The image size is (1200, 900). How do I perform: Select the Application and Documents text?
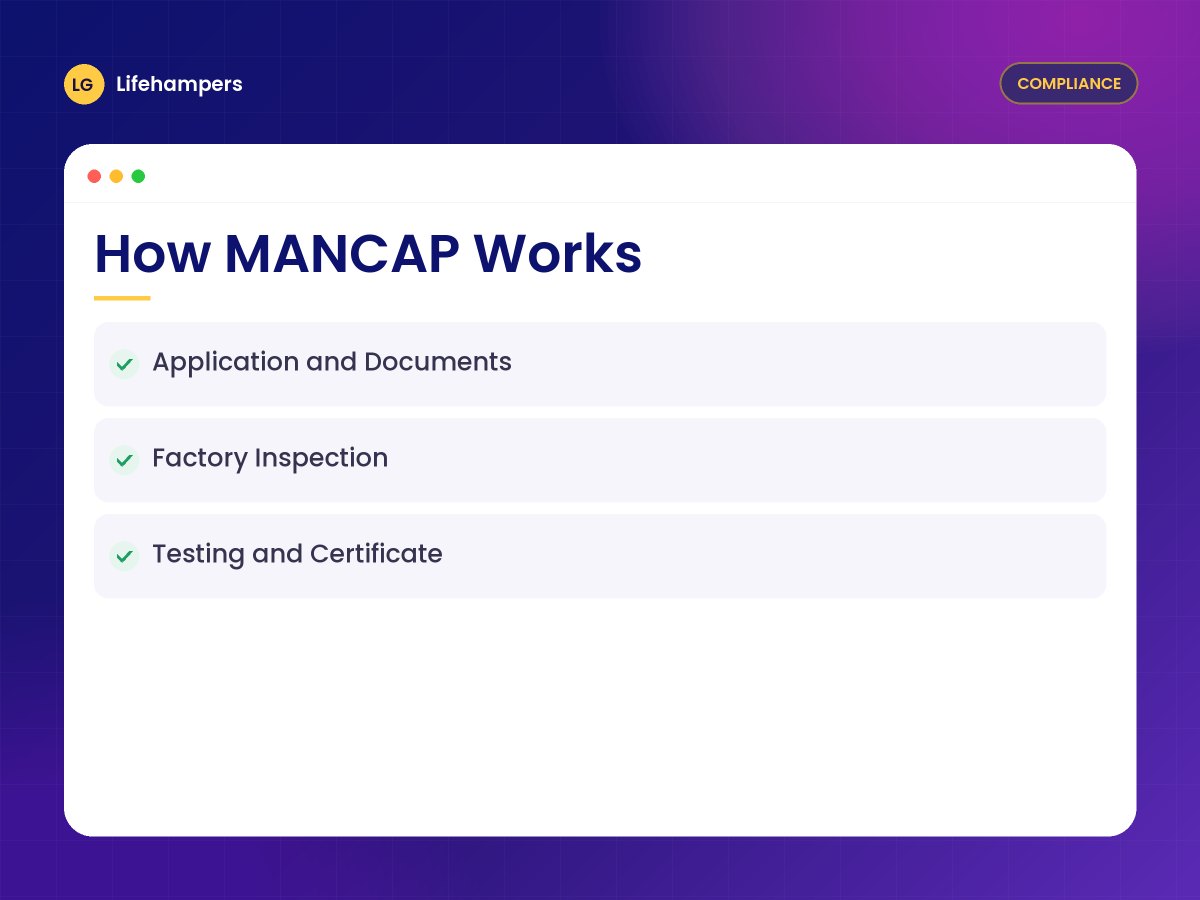[x=332, y=362]
